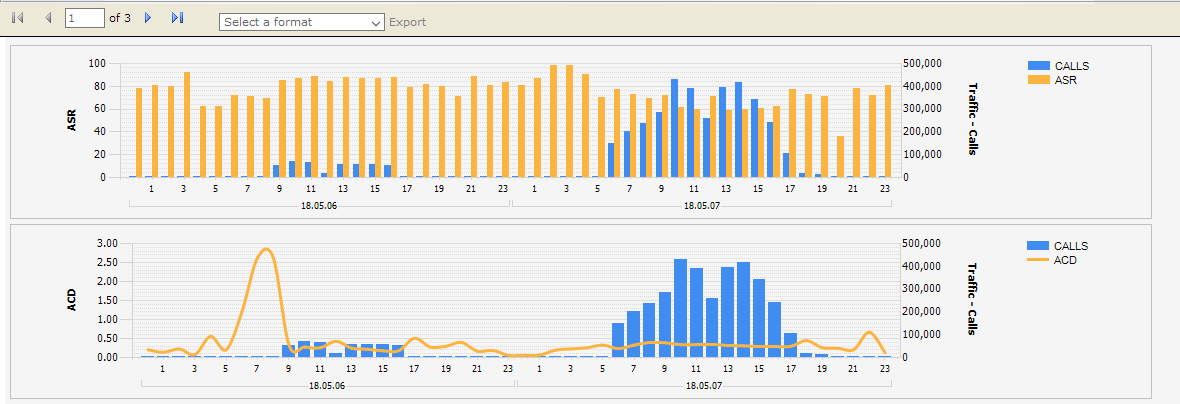Viewport: 1180px width, 404px height.
Task: Click the 18.05.06 date label in ACD chart
Action: point(326,385)
